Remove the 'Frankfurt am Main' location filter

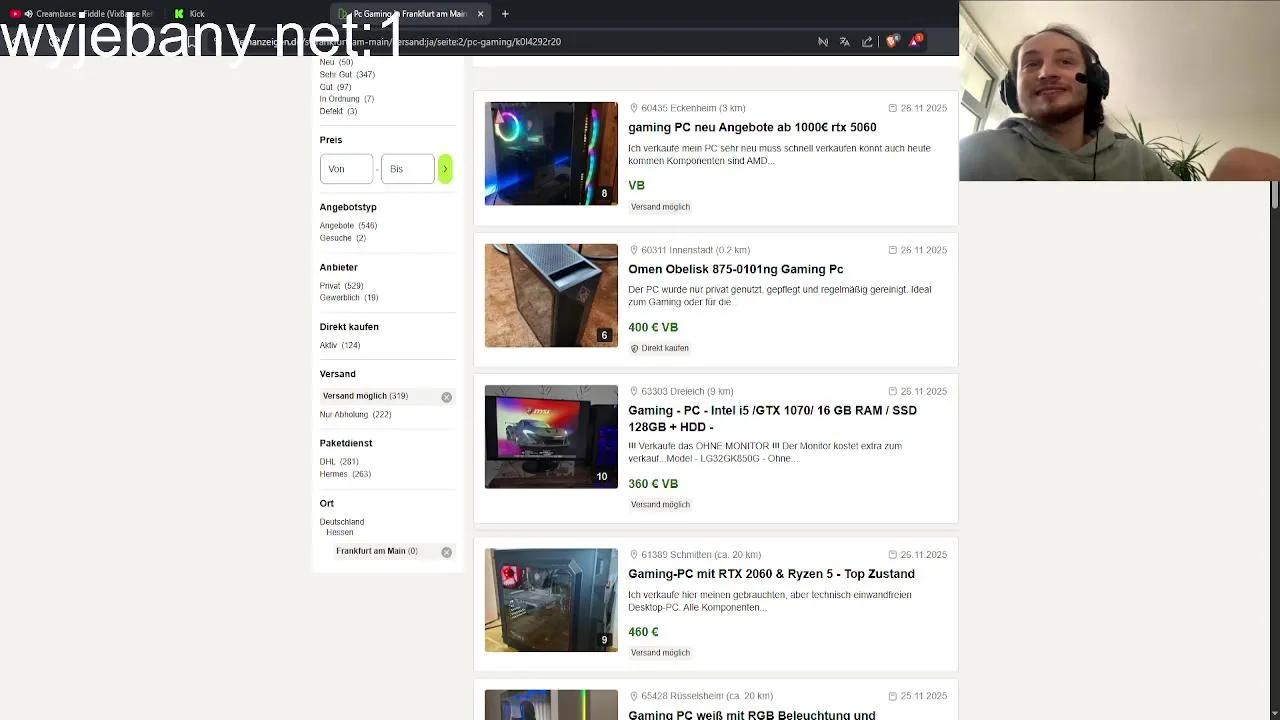click(x=447, y=552)
